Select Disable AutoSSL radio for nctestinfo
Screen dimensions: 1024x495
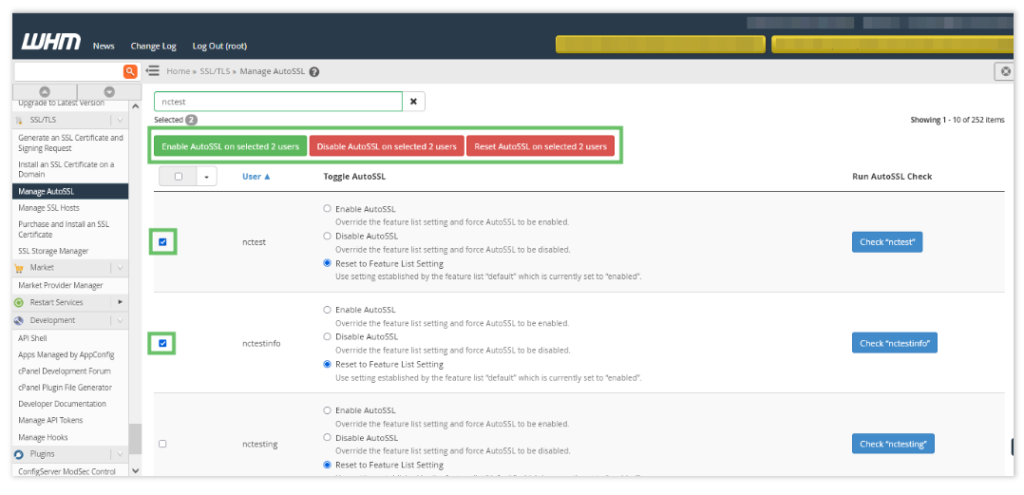pos(327,337)
